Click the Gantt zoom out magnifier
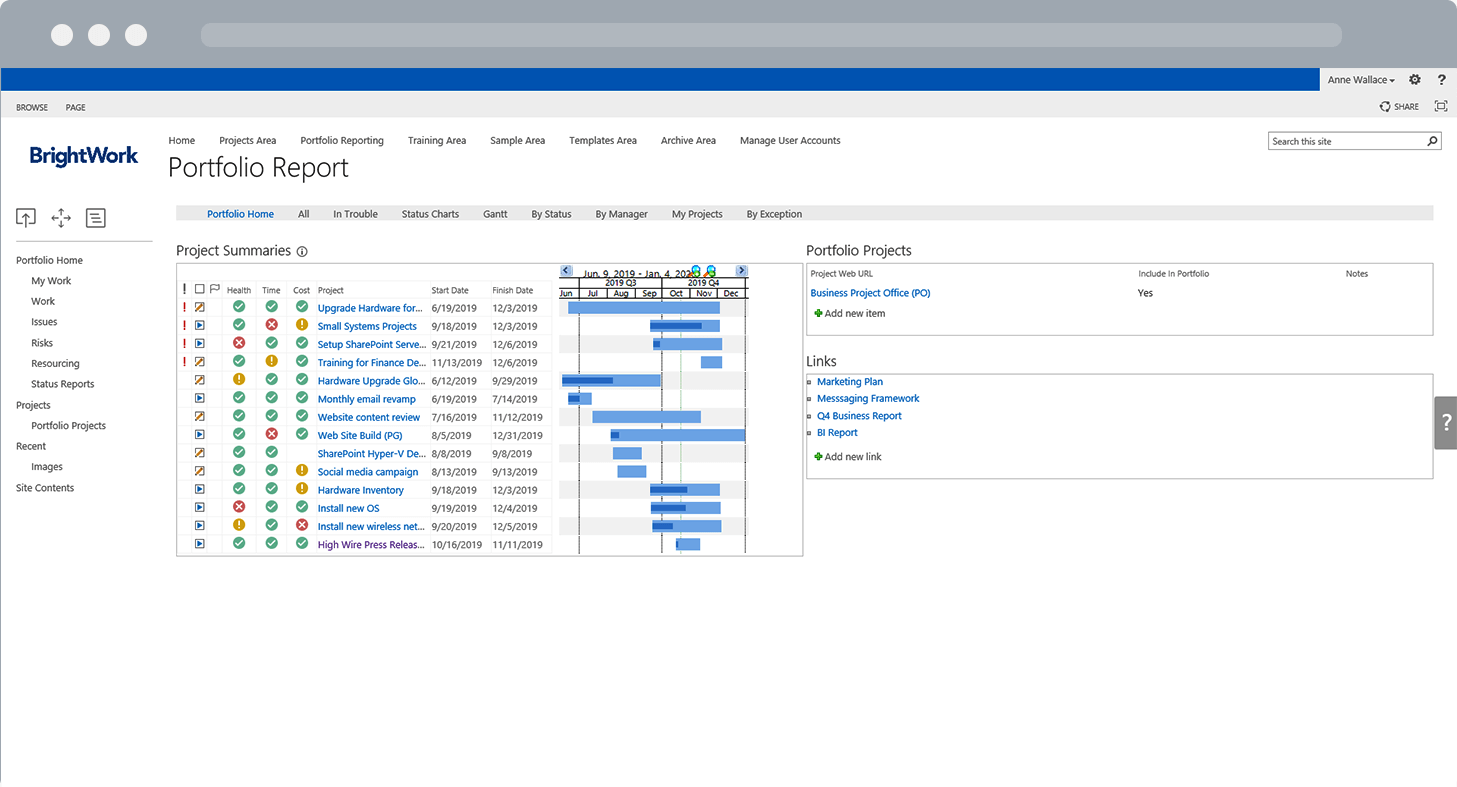 (x=710, y=271)
